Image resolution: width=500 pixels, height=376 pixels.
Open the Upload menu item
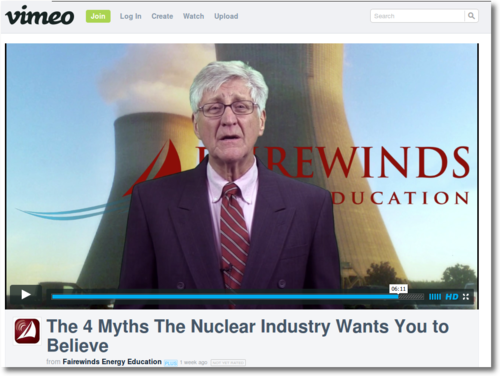226,16
